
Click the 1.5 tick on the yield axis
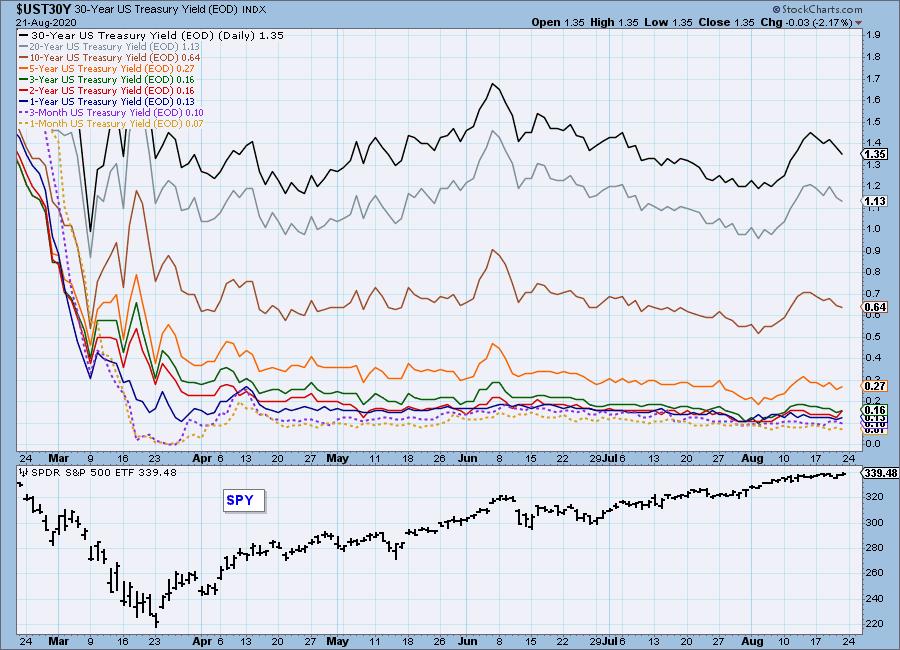[873, 121]
